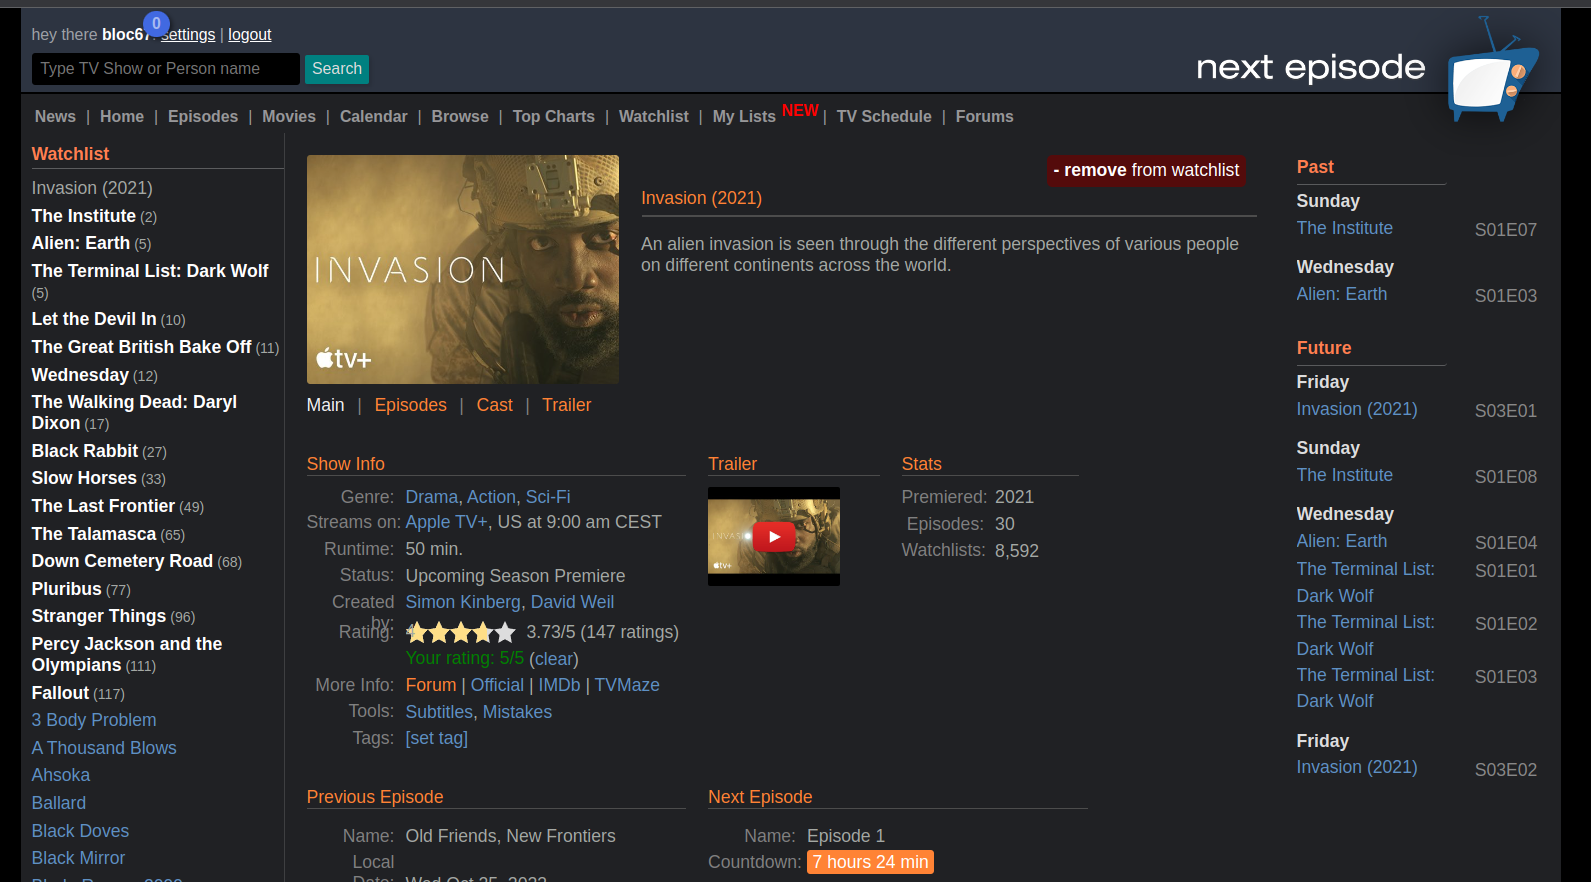Screen dimensions: 1591x882
Task: Open the Movies menu item
Action: [289, 117]
